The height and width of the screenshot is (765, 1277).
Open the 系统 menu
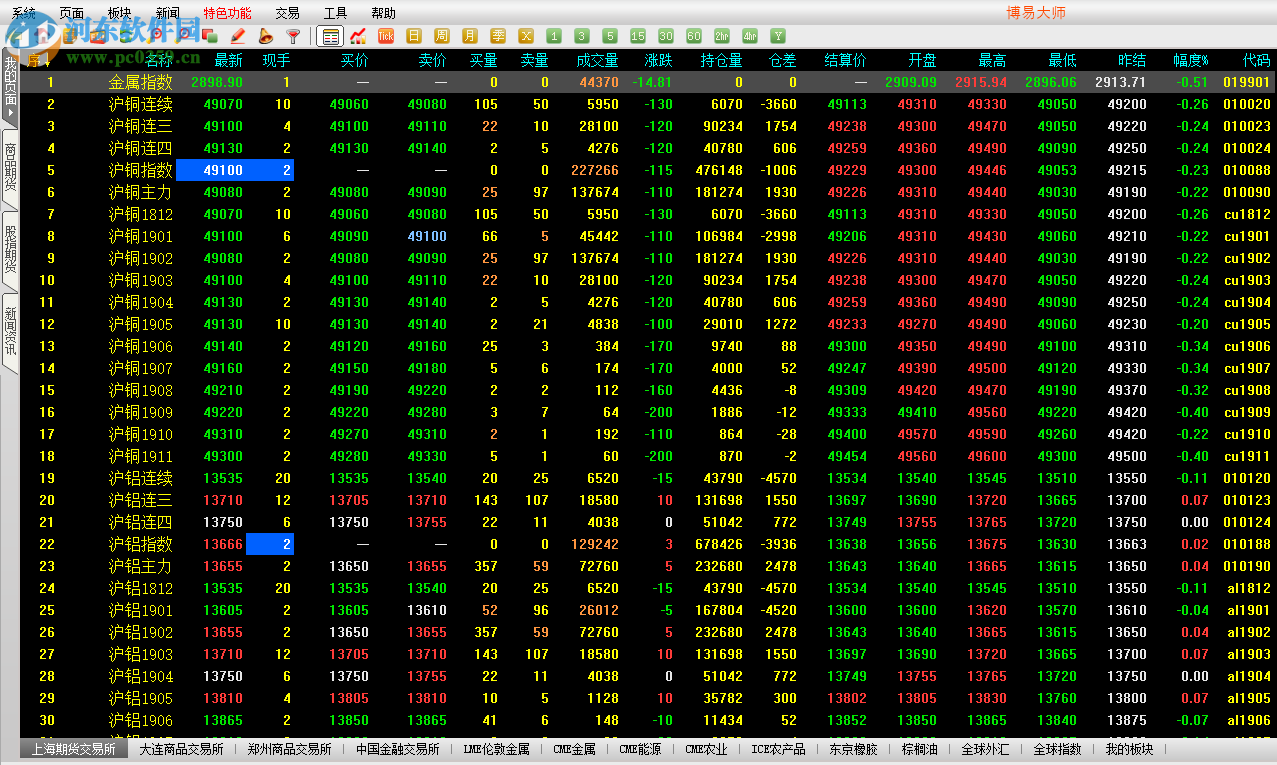point(24,13)
